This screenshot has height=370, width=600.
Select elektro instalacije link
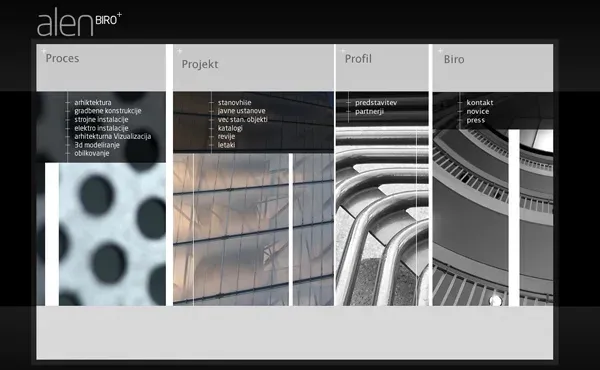pos(101,128)
